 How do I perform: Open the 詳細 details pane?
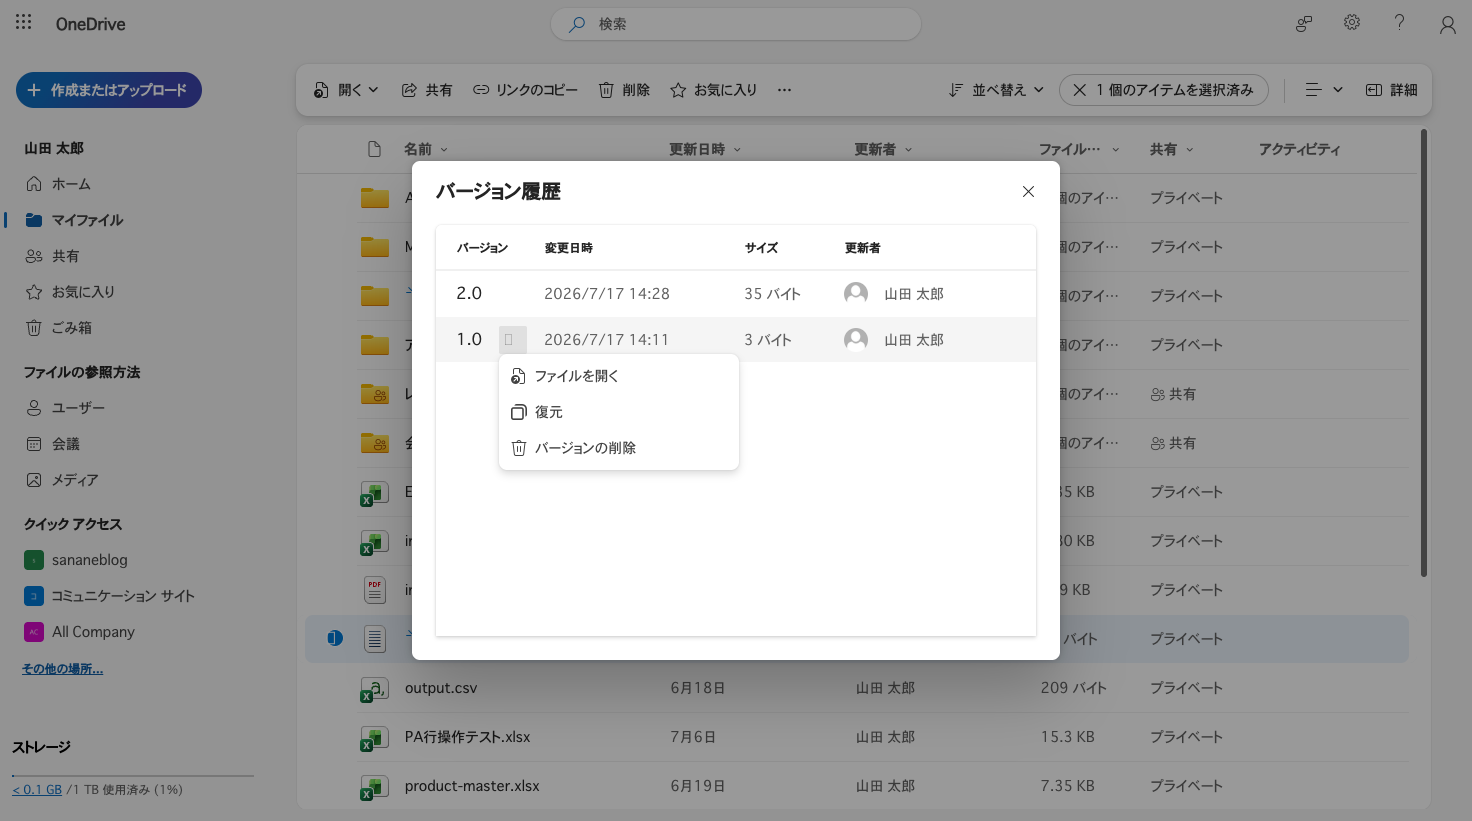tap(1392, 90)
